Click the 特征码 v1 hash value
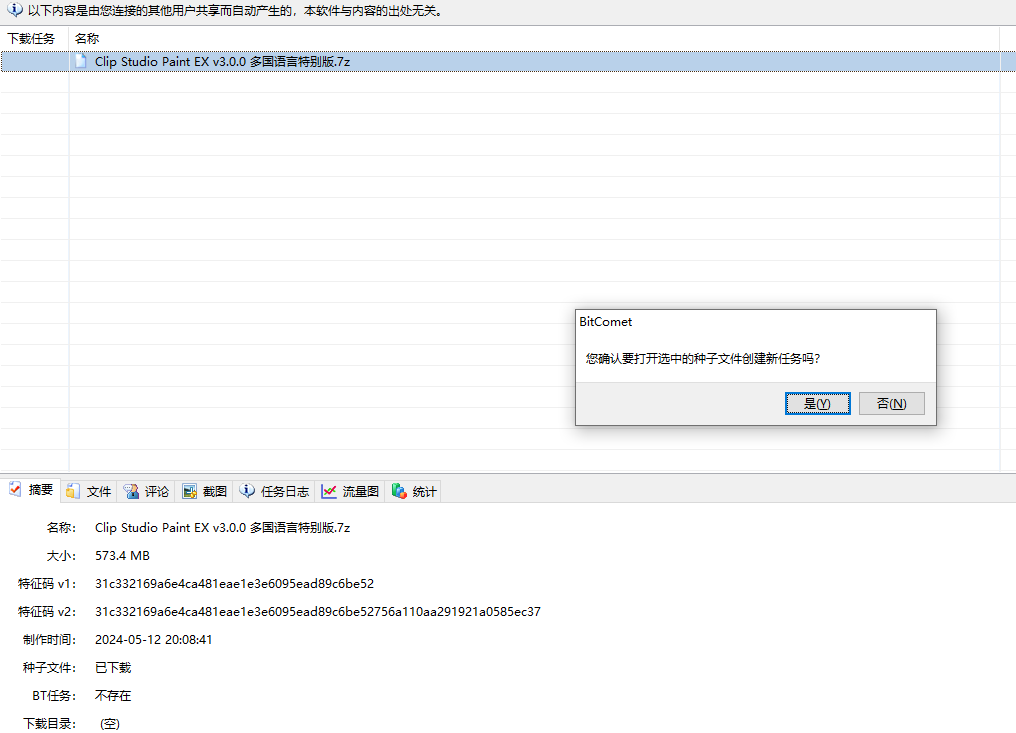Screen dimensions: 1016x733 click(235, 583)
